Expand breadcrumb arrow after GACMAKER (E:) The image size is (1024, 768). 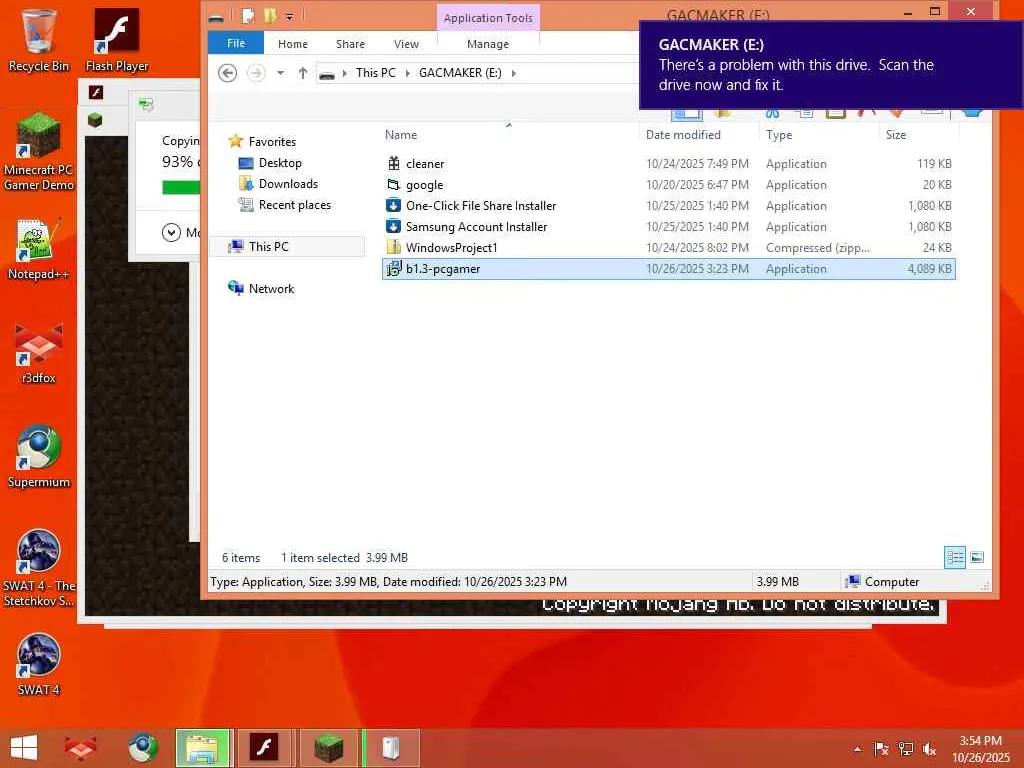point(513,72)
